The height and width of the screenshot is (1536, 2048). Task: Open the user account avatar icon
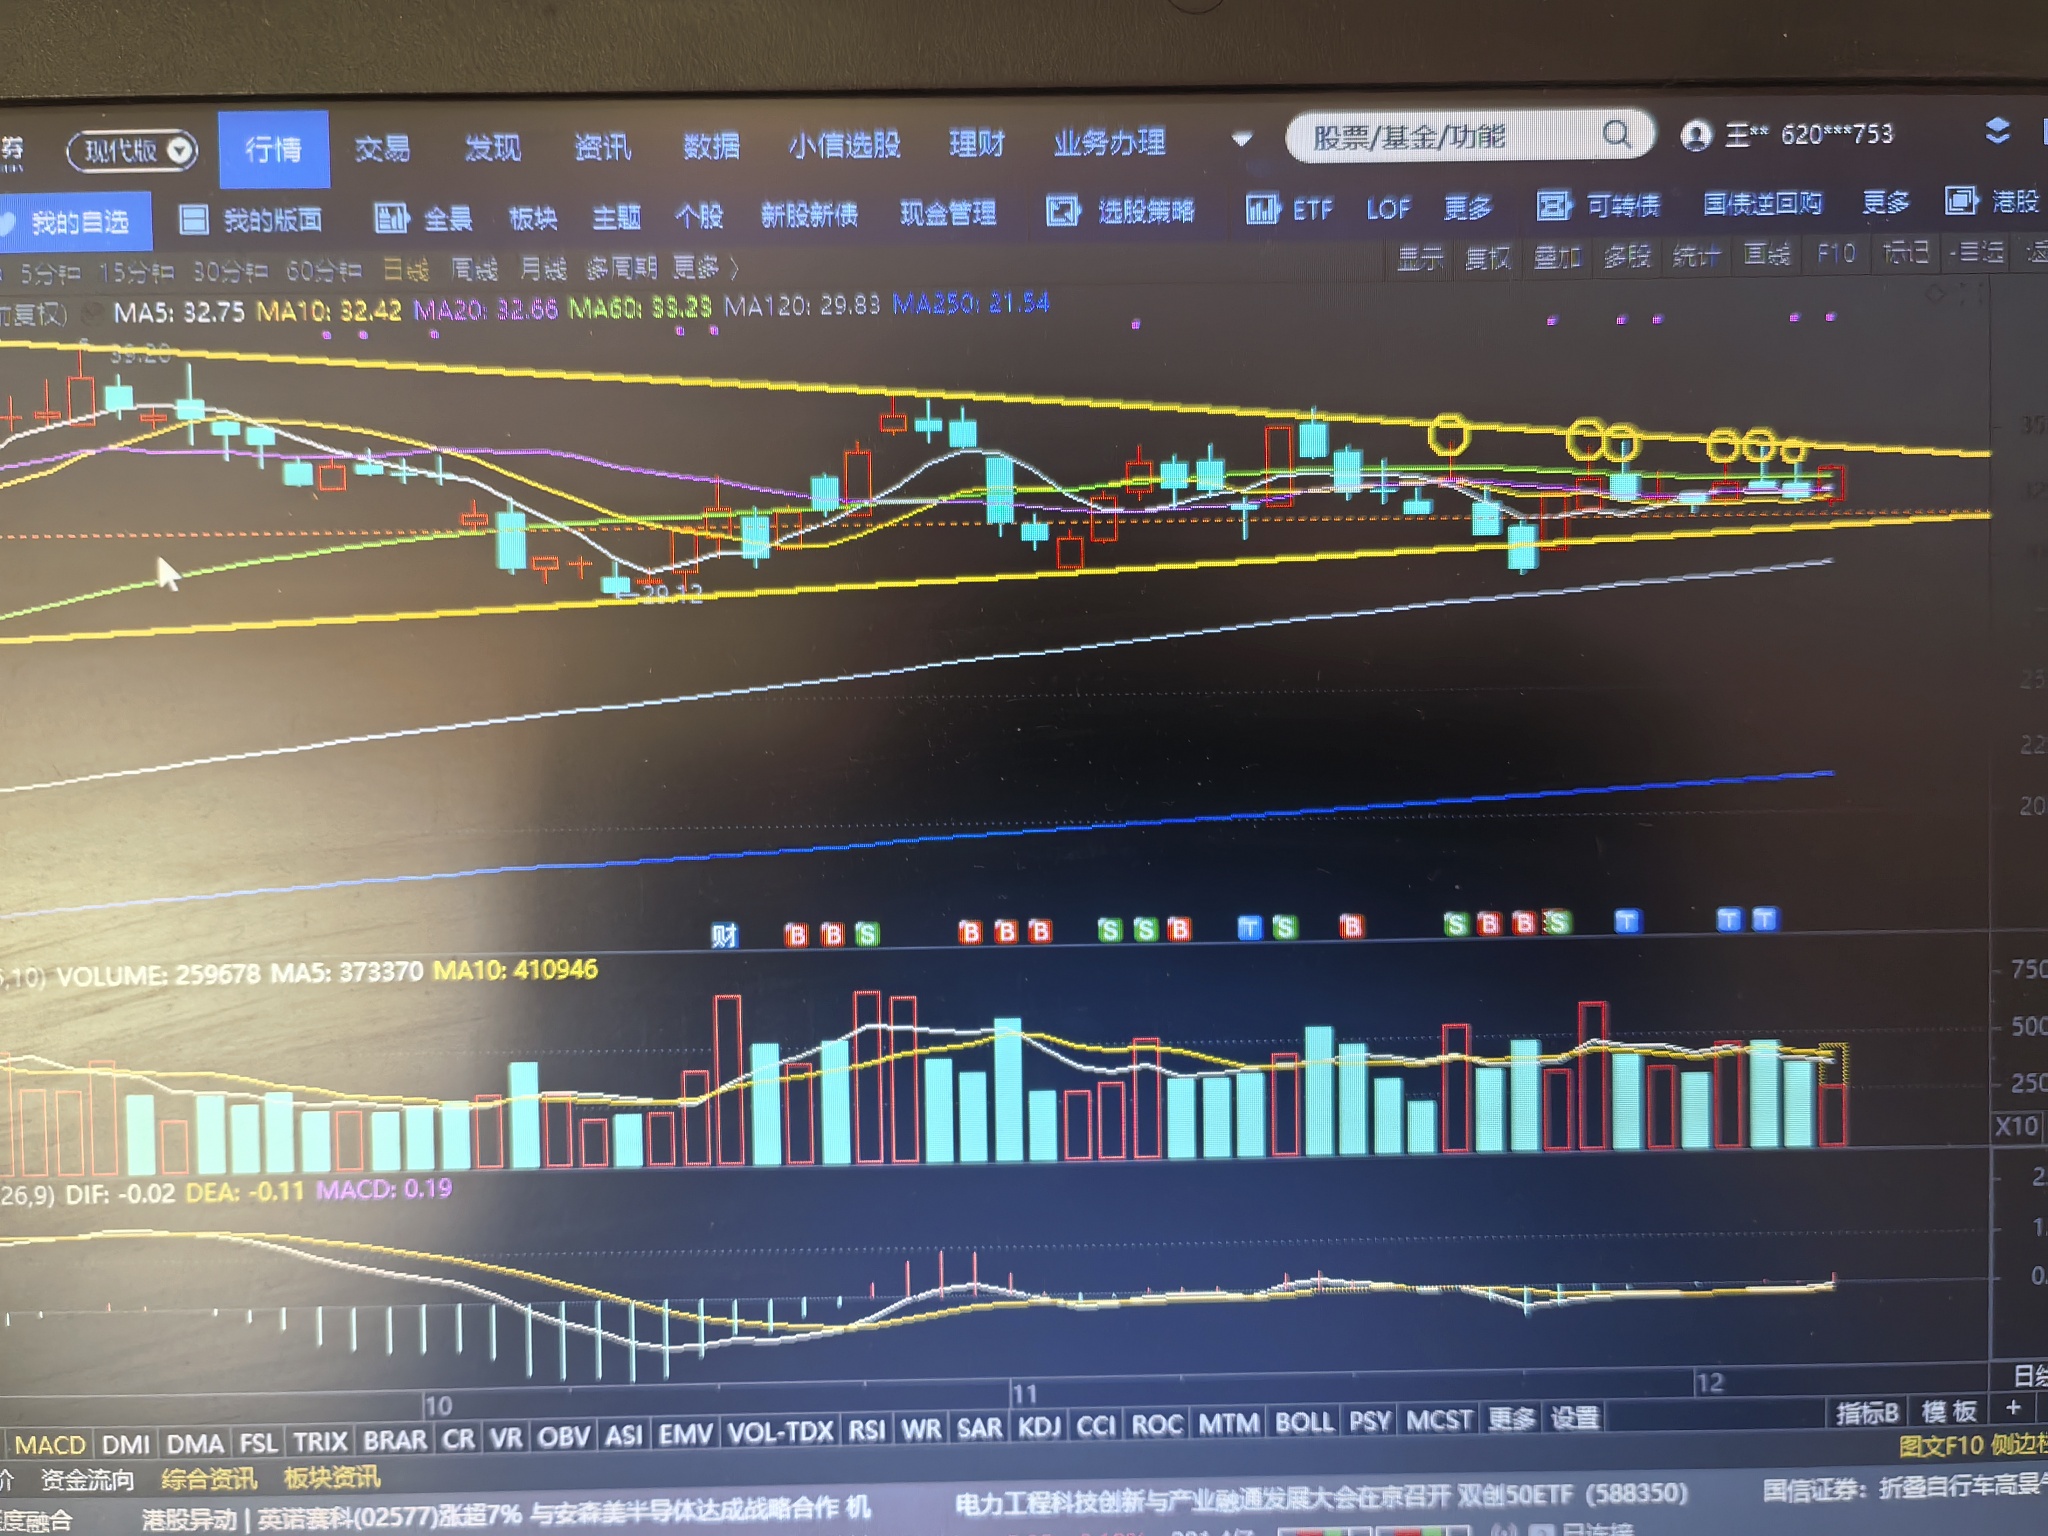pos(1695,135)
